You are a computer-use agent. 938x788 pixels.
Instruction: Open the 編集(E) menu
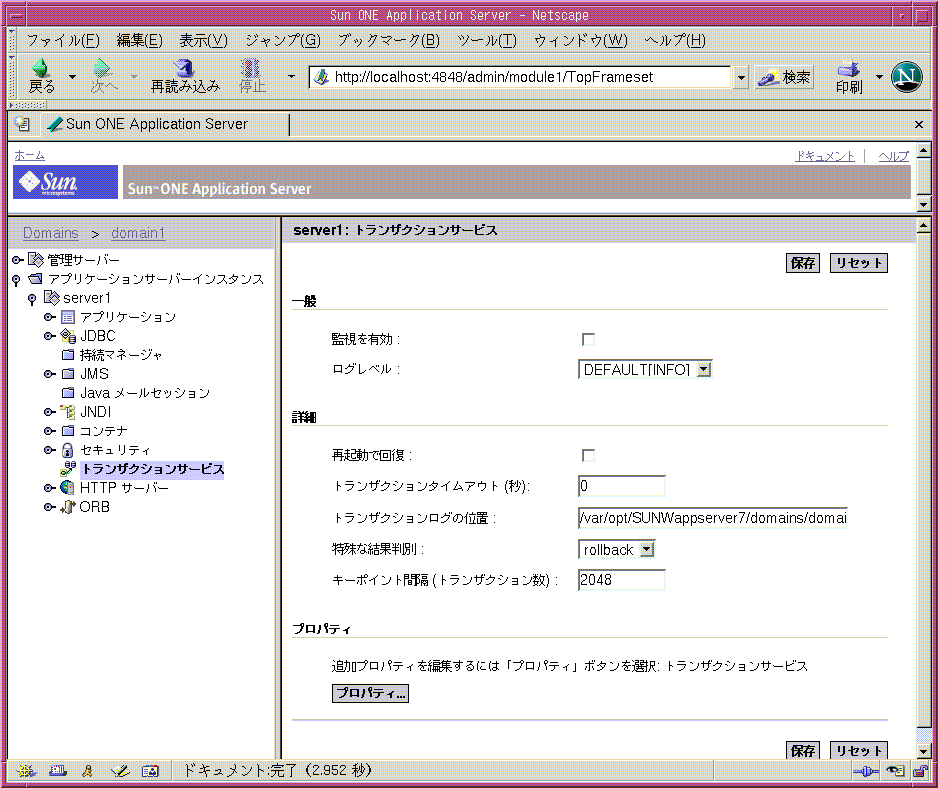[x=139, y=40]
